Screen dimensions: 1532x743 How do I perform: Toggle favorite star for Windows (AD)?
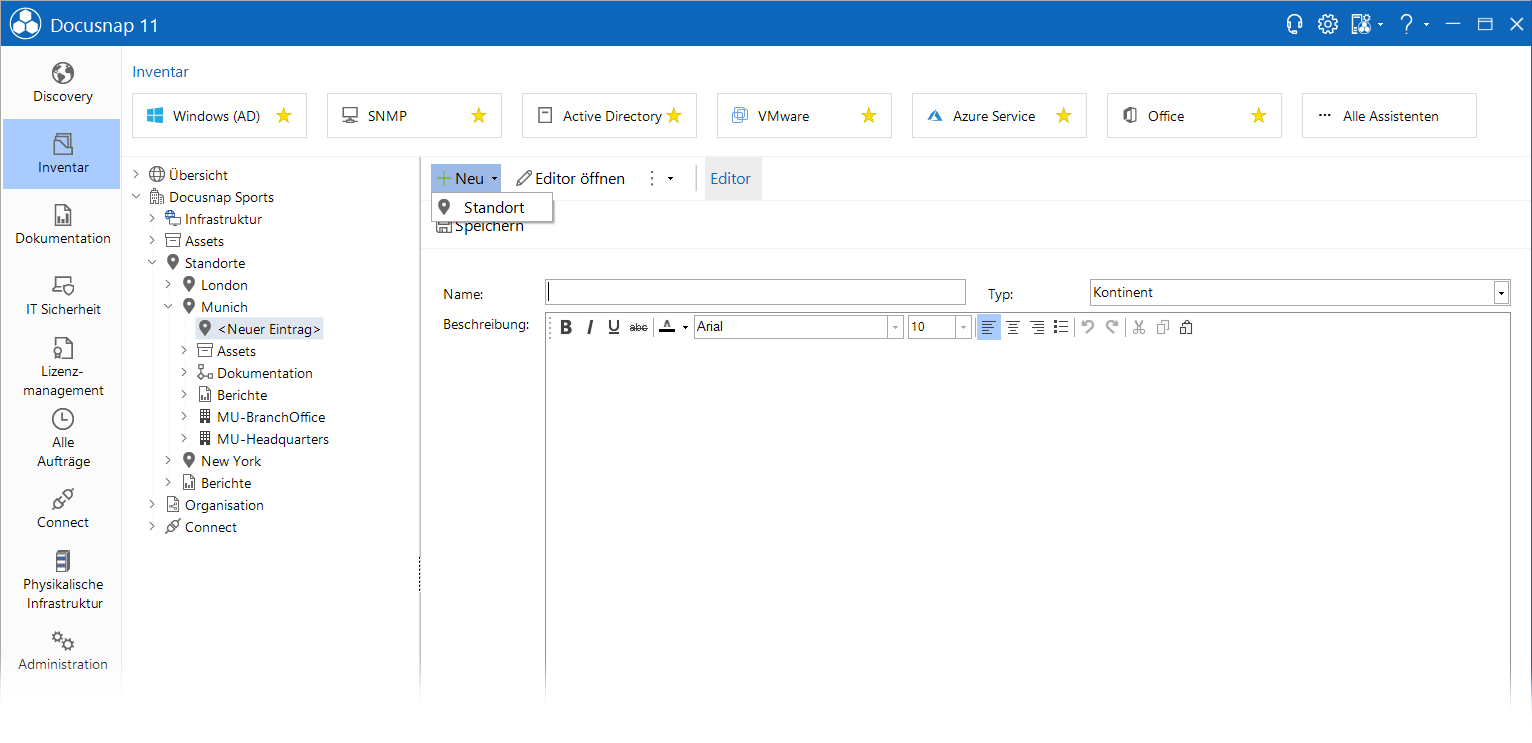[284, 116]
